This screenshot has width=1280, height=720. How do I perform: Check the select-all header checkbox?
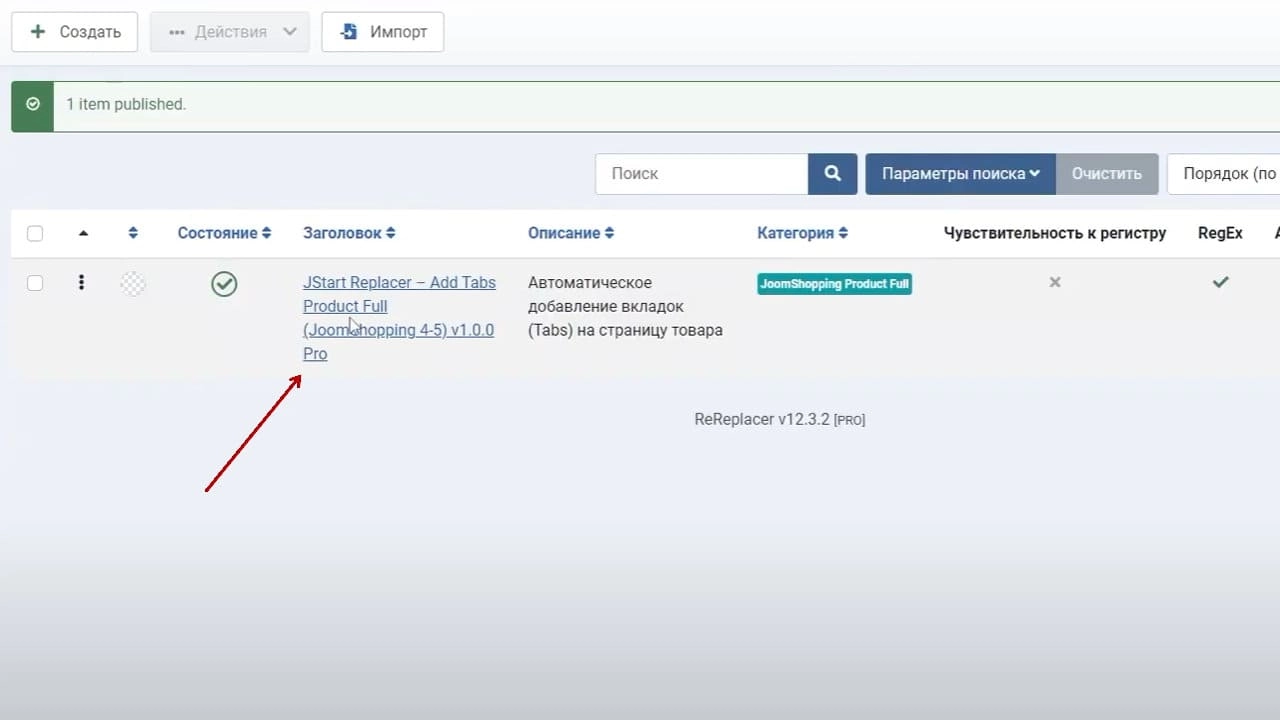tap(35, 234)
